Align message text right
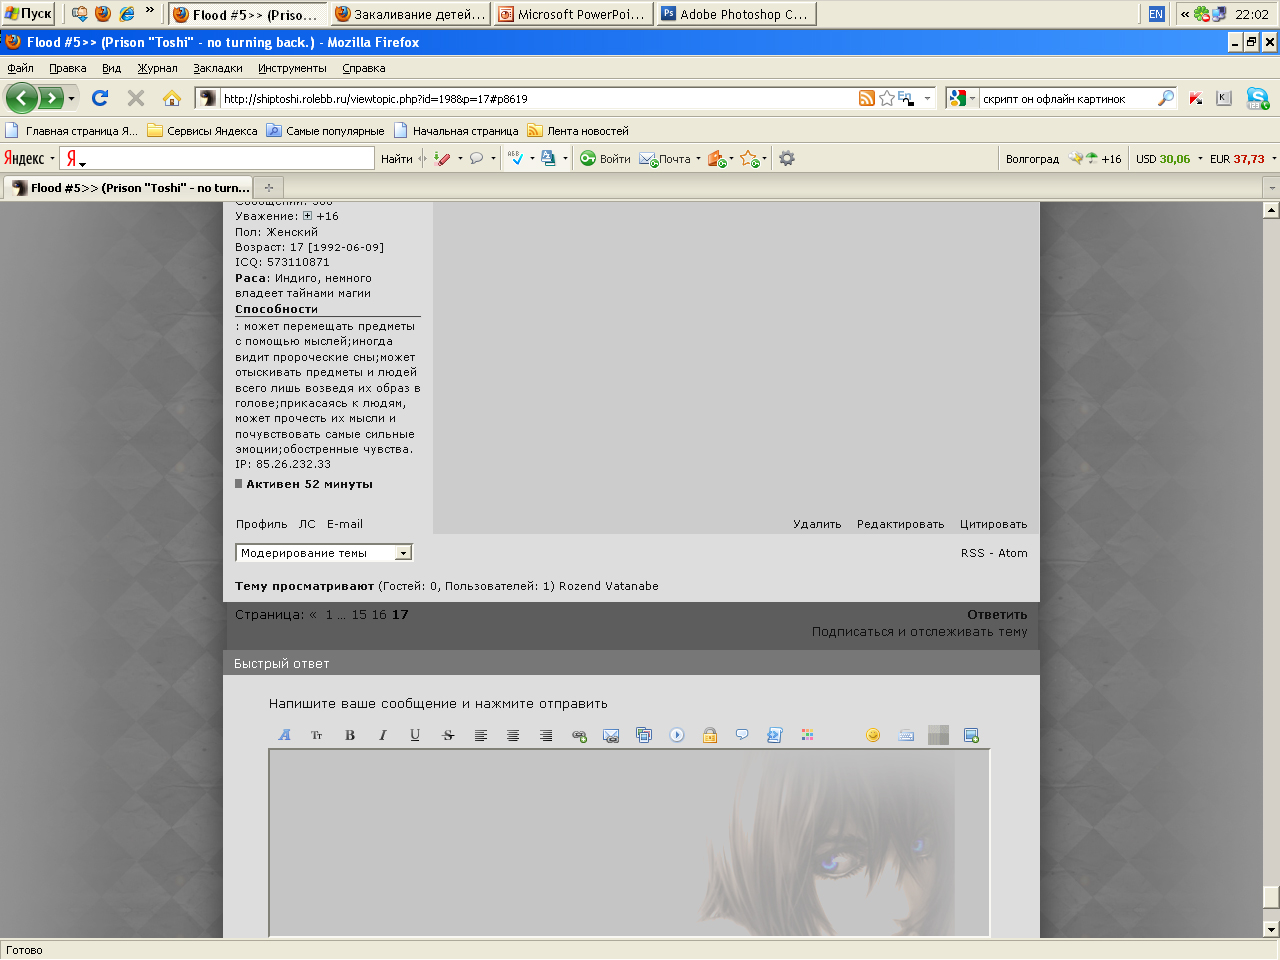 click(546, 735)
